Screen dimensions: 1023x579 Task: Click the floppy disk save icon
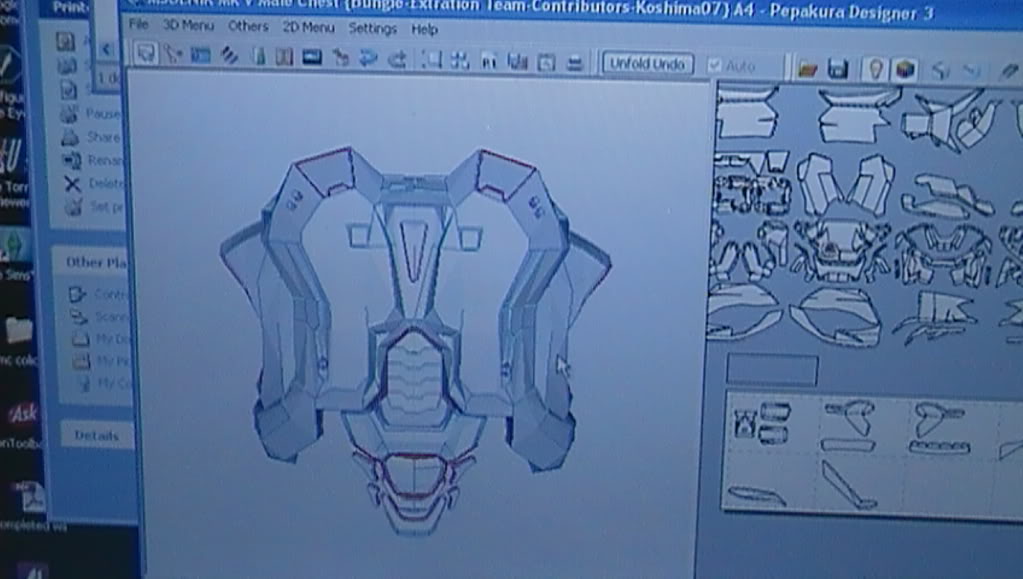(x=837, y=69)
